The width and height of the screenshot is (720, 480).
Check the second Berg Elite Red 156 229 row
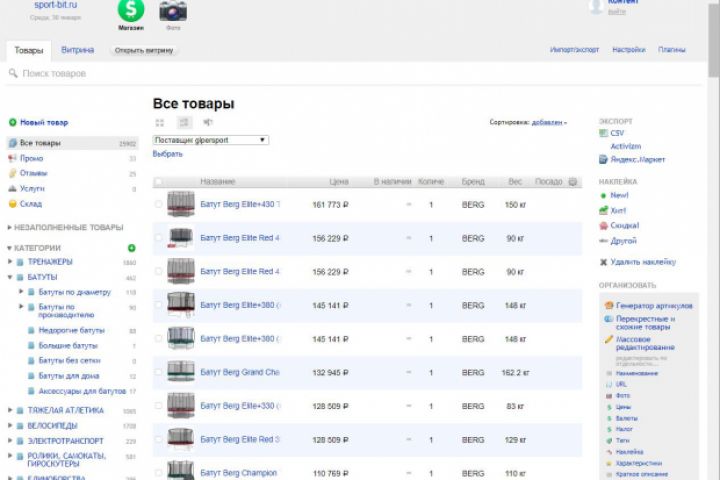158,271
